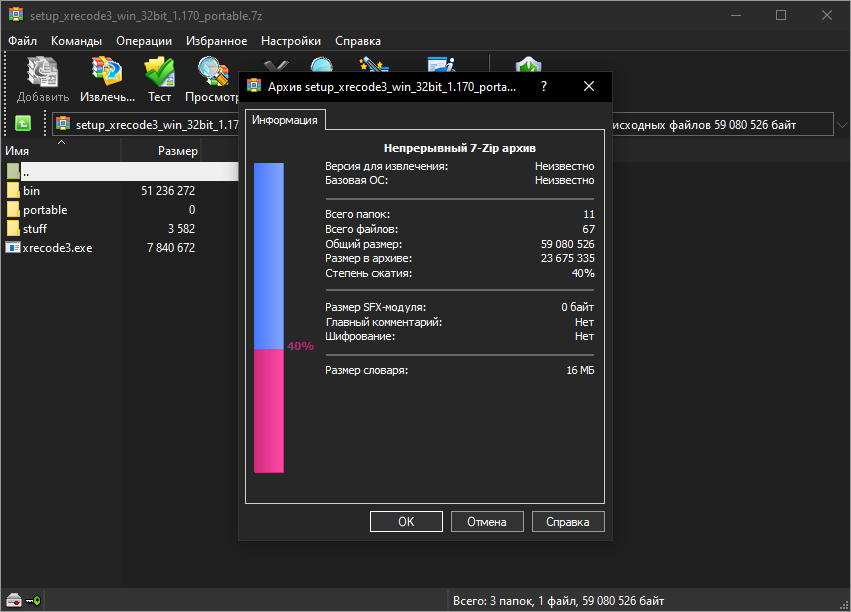Screen dimensions: 851x612
Task: Click status bar text 'Всего: 3 папок, 1 файл'
Action: [515, 601]
